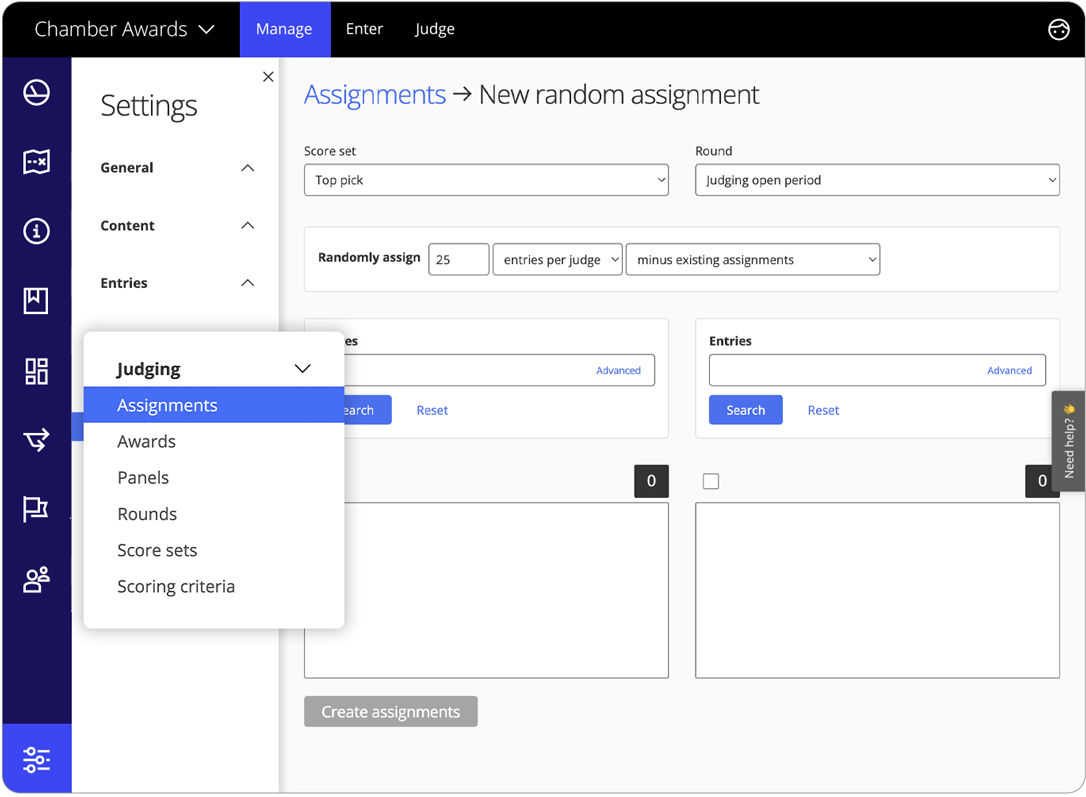Collapse the Judging section chevron
Viewport: 1086px width, 797px height.
click(x=302, y=369)
